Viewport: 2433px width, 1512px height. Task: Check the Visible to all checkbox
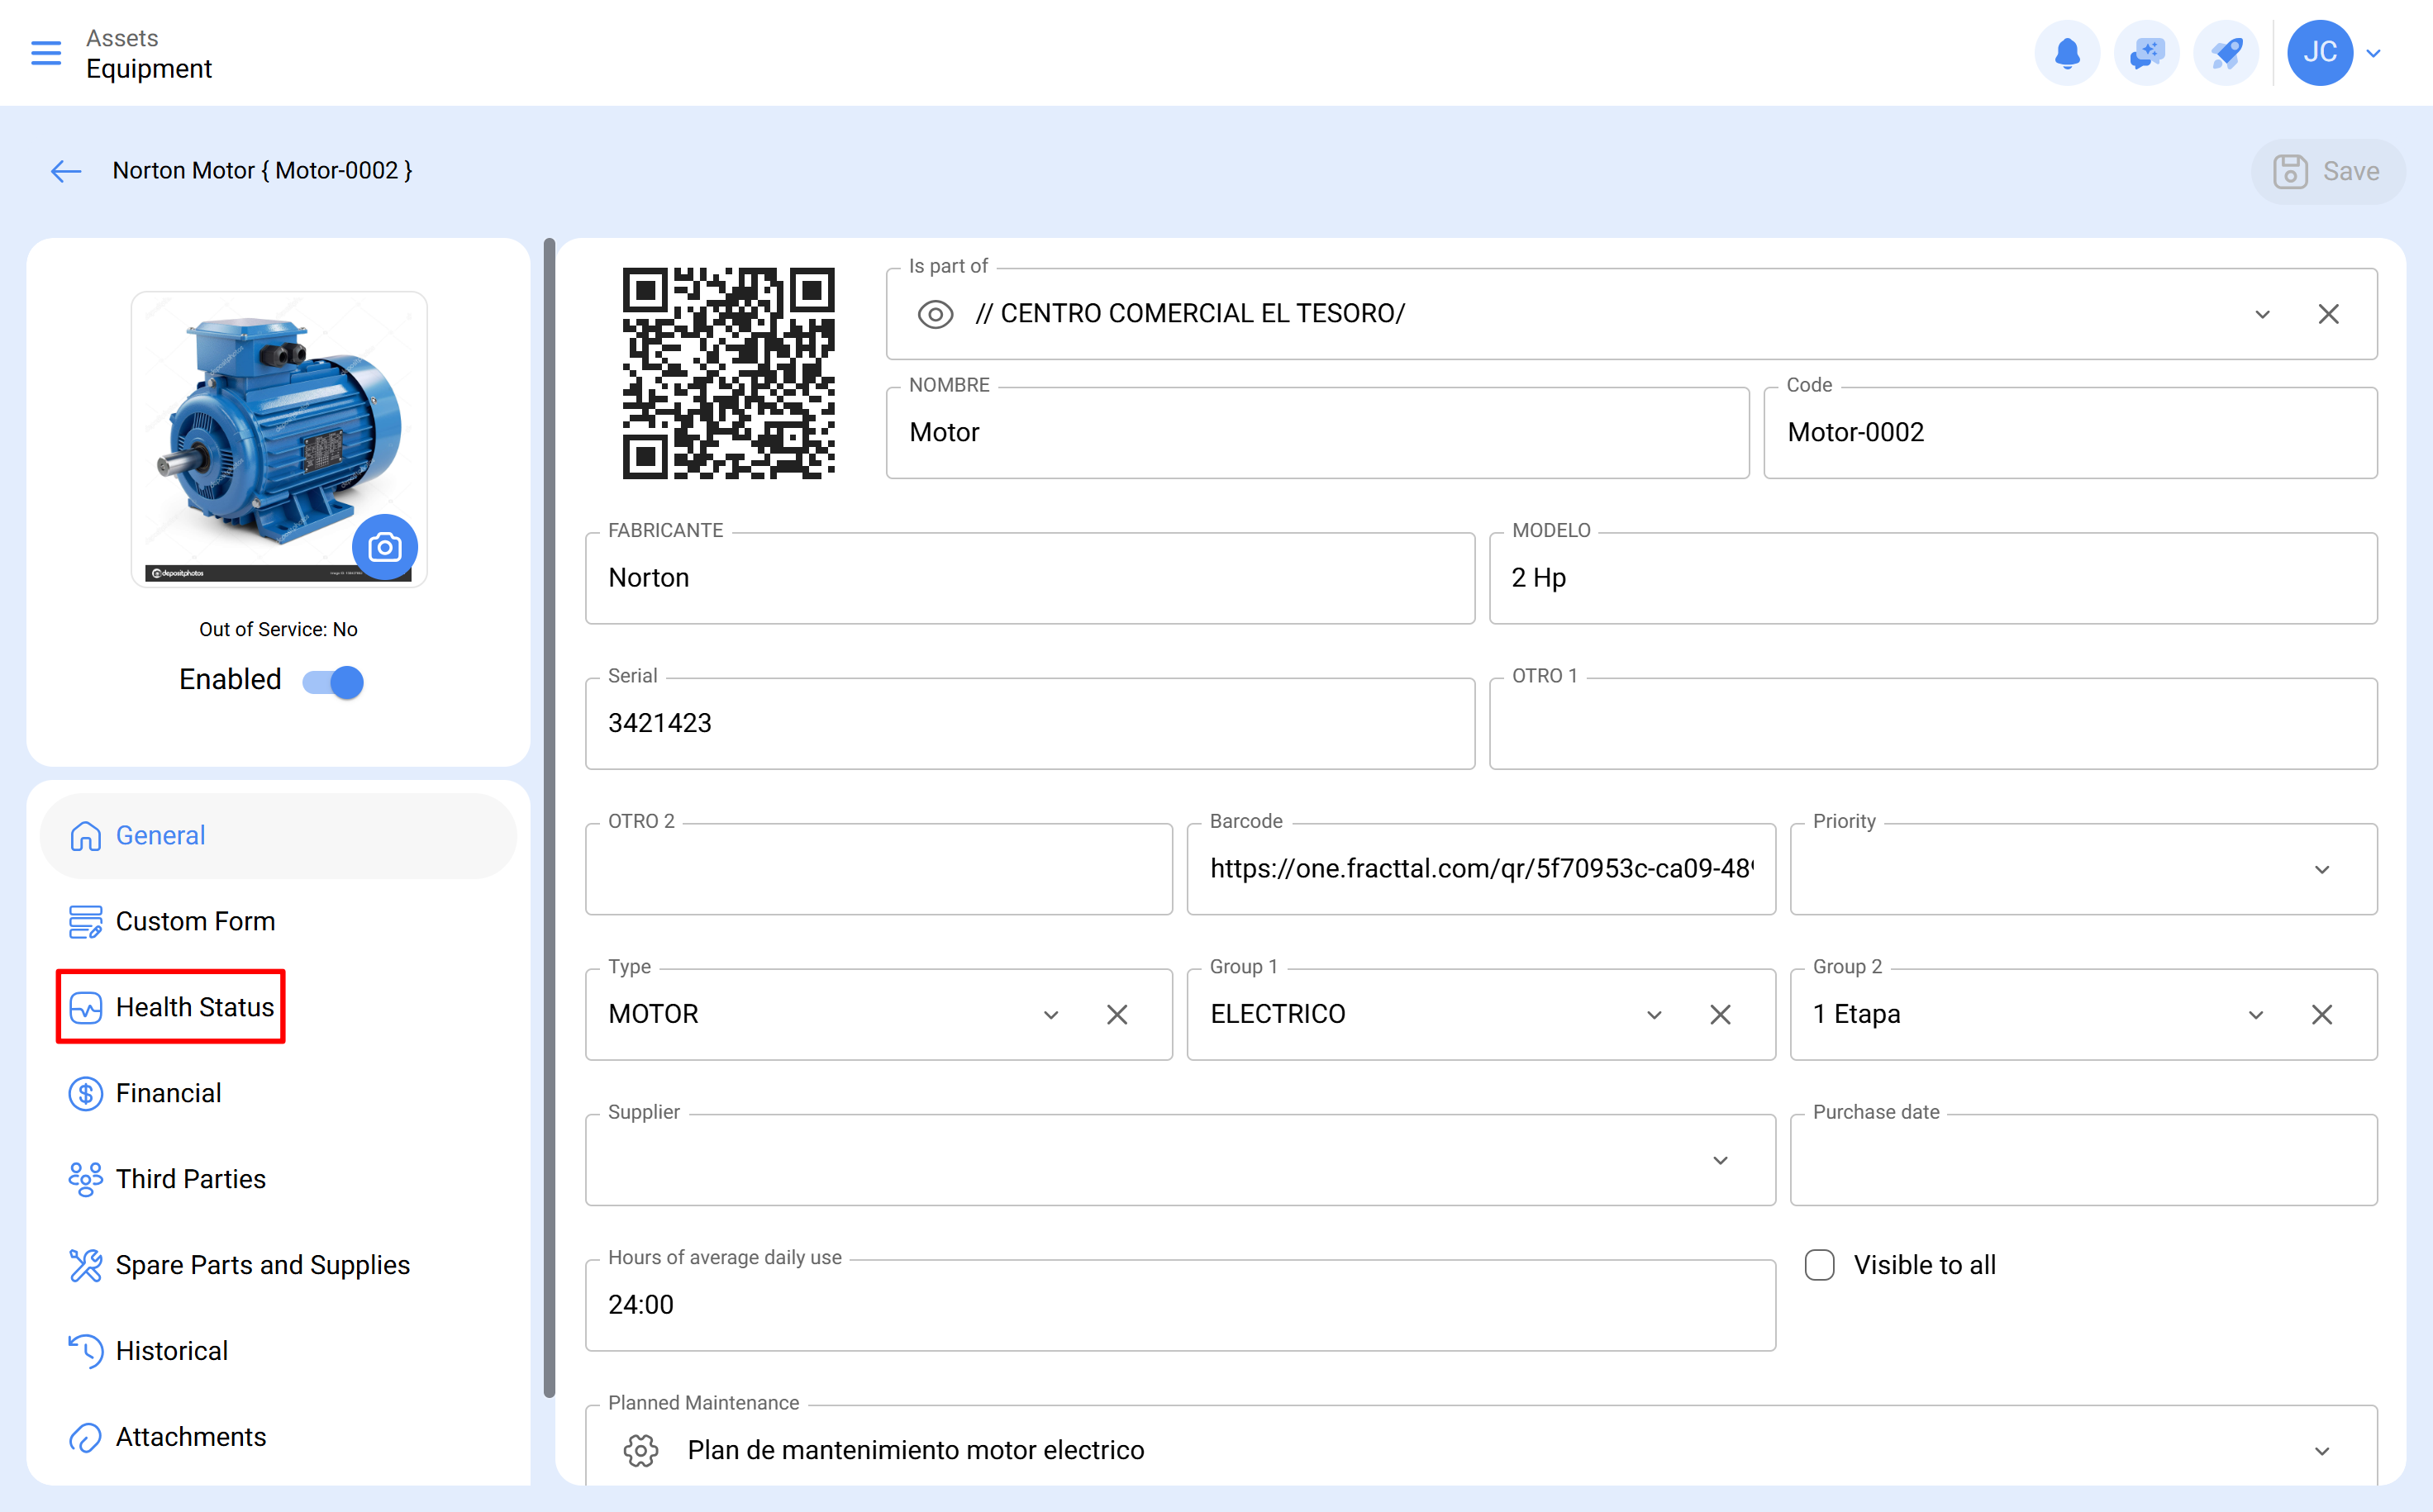tap(1819, 1265)
